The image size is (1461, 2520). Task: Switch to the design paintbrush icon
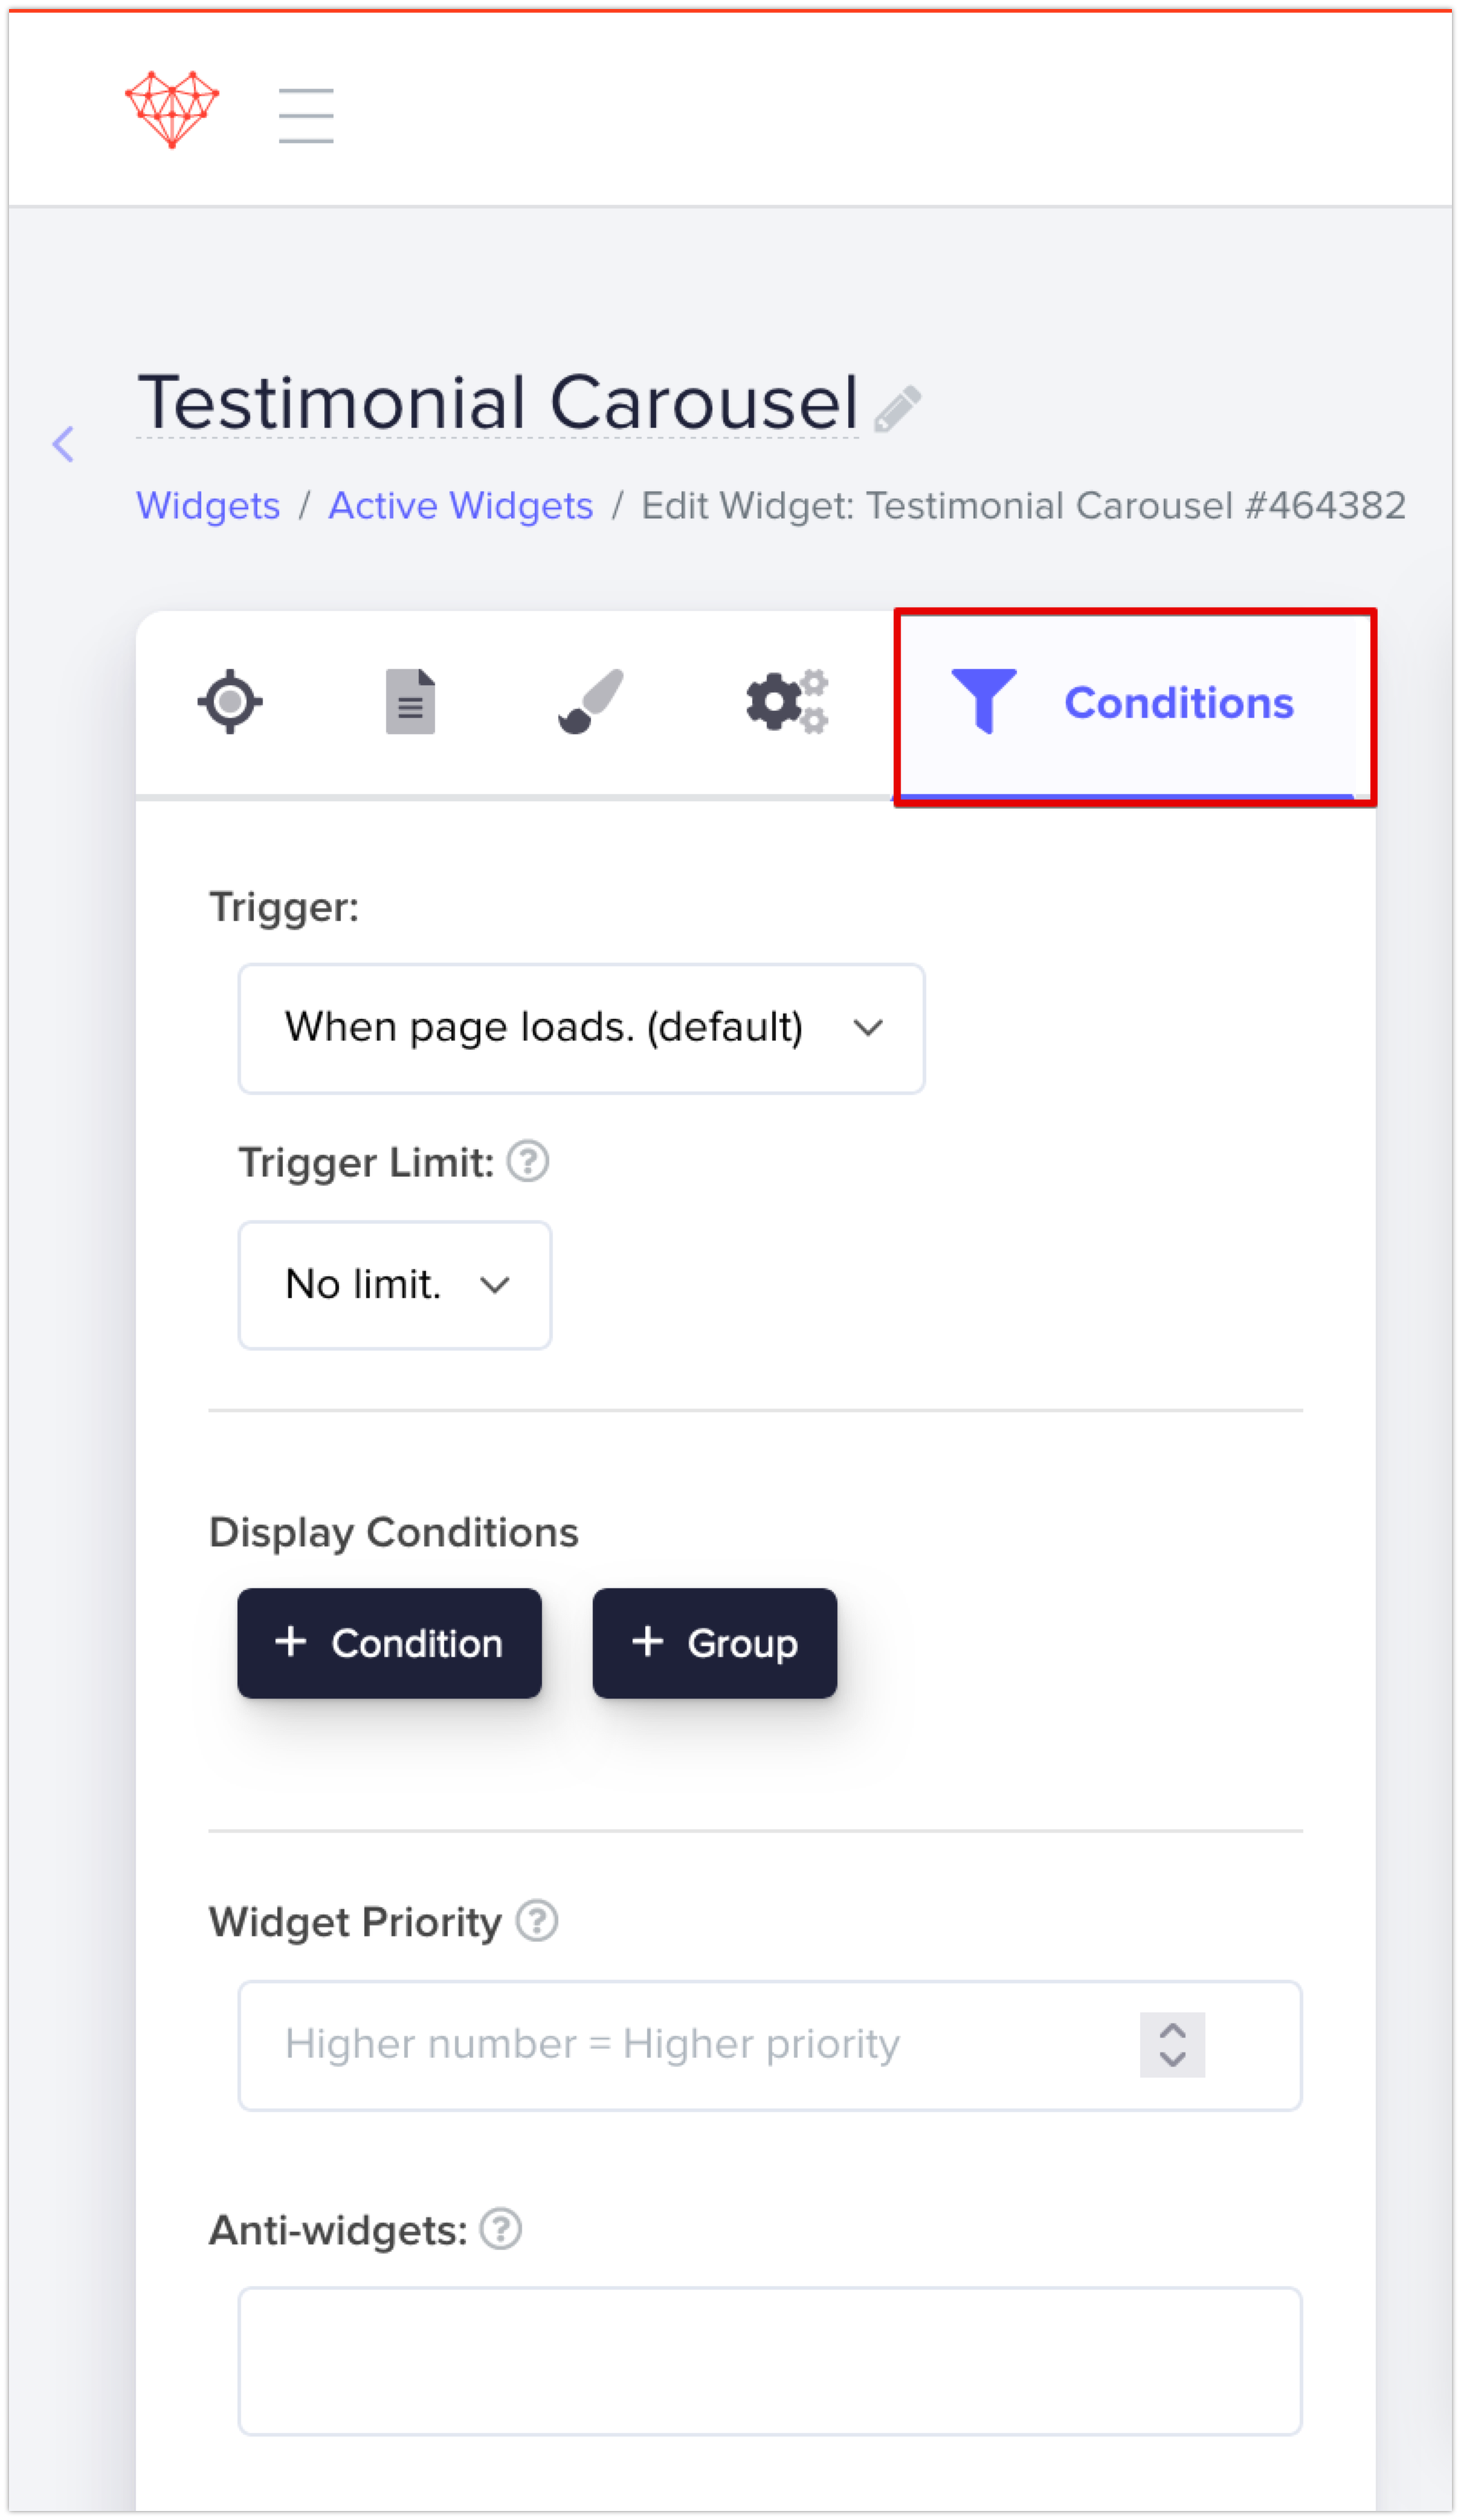click(590, 701)
